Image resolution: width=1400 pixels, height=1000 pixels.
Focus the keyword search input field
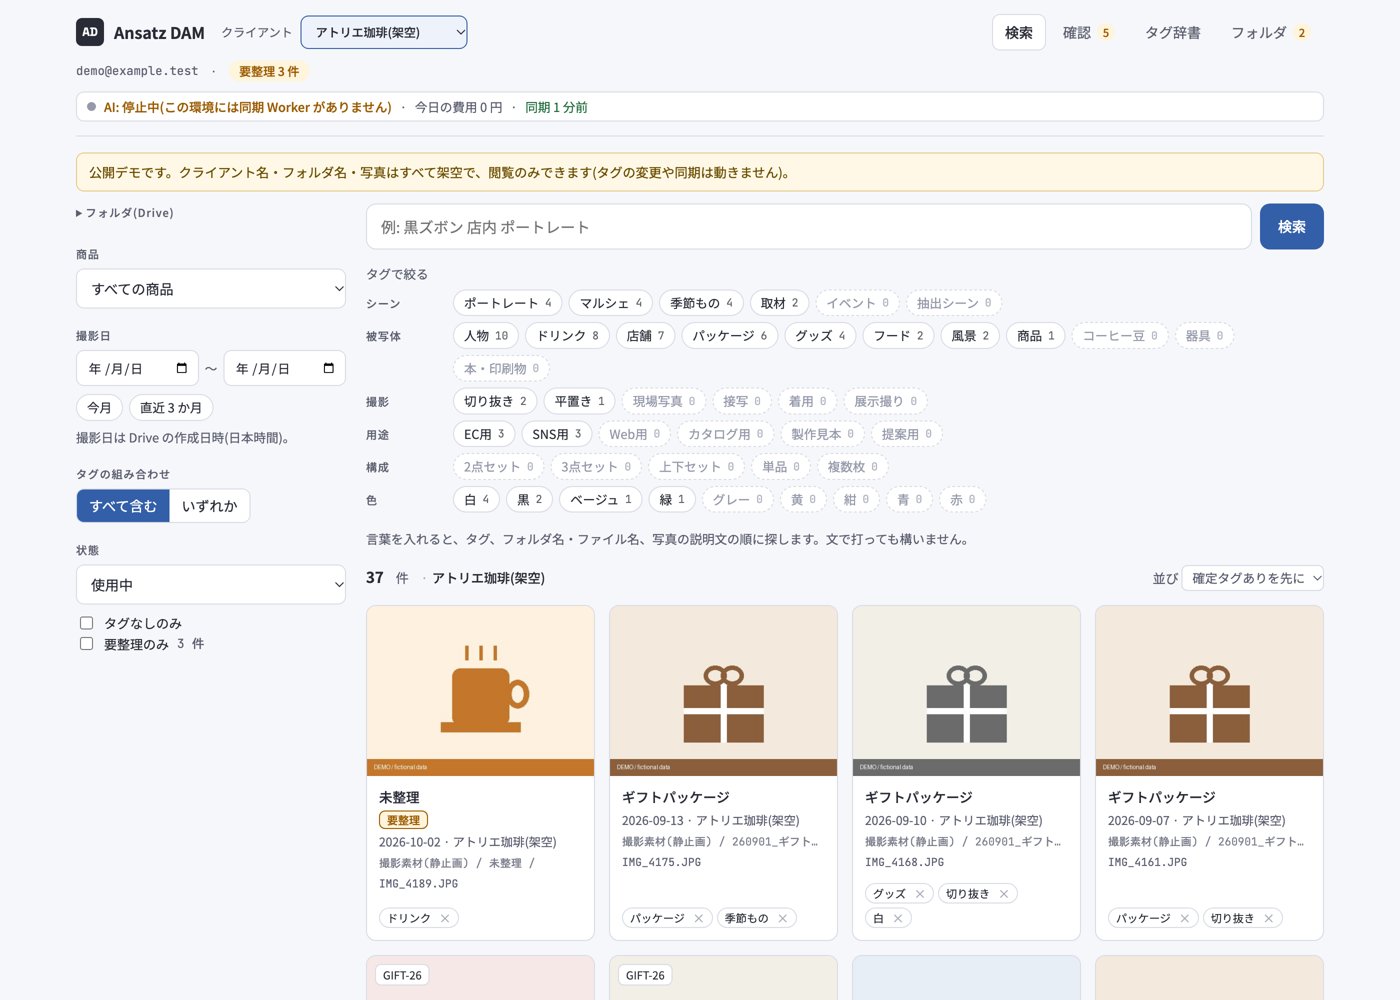(809, 227)
